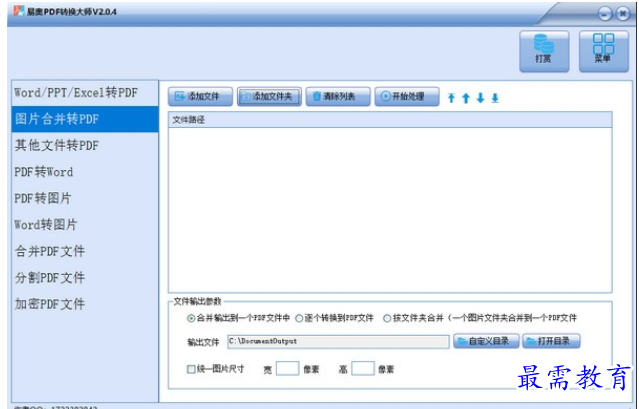The height and width of the screenshot is (409, 639).
Task: Switch to 其他文件转PDF
Action: click(85, 145)
